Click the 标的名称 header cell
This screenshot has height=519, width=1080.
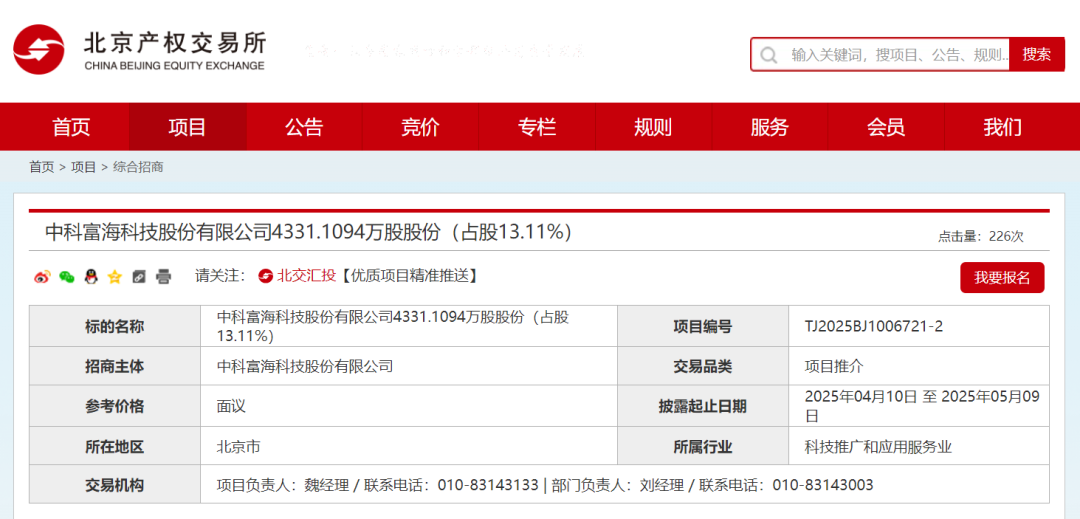[x=114, y=326]
